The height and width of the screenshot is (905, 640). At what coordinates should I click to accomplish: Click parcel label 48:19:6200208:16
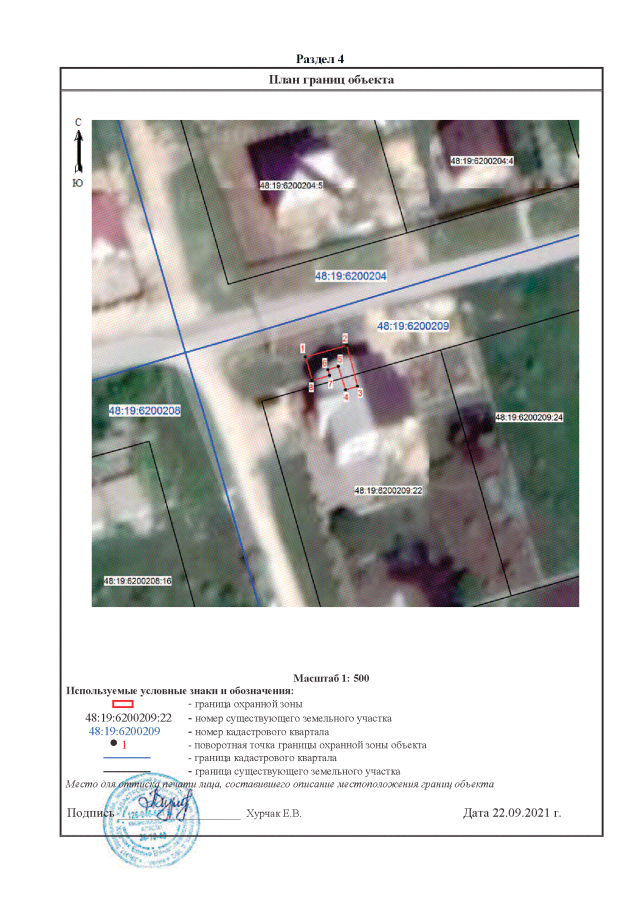tap(138, 580)
